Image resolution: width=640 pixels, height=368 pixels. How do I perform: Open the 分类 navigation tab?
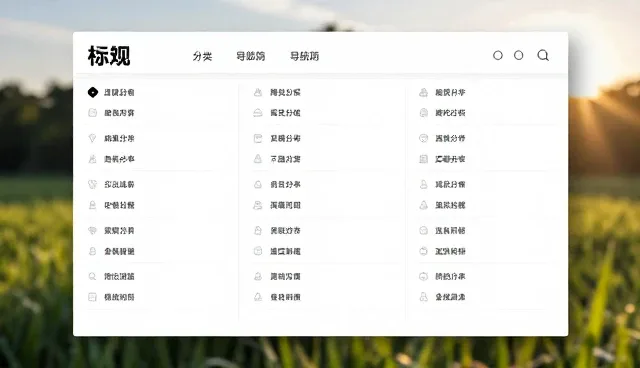(x=202, y=56)
